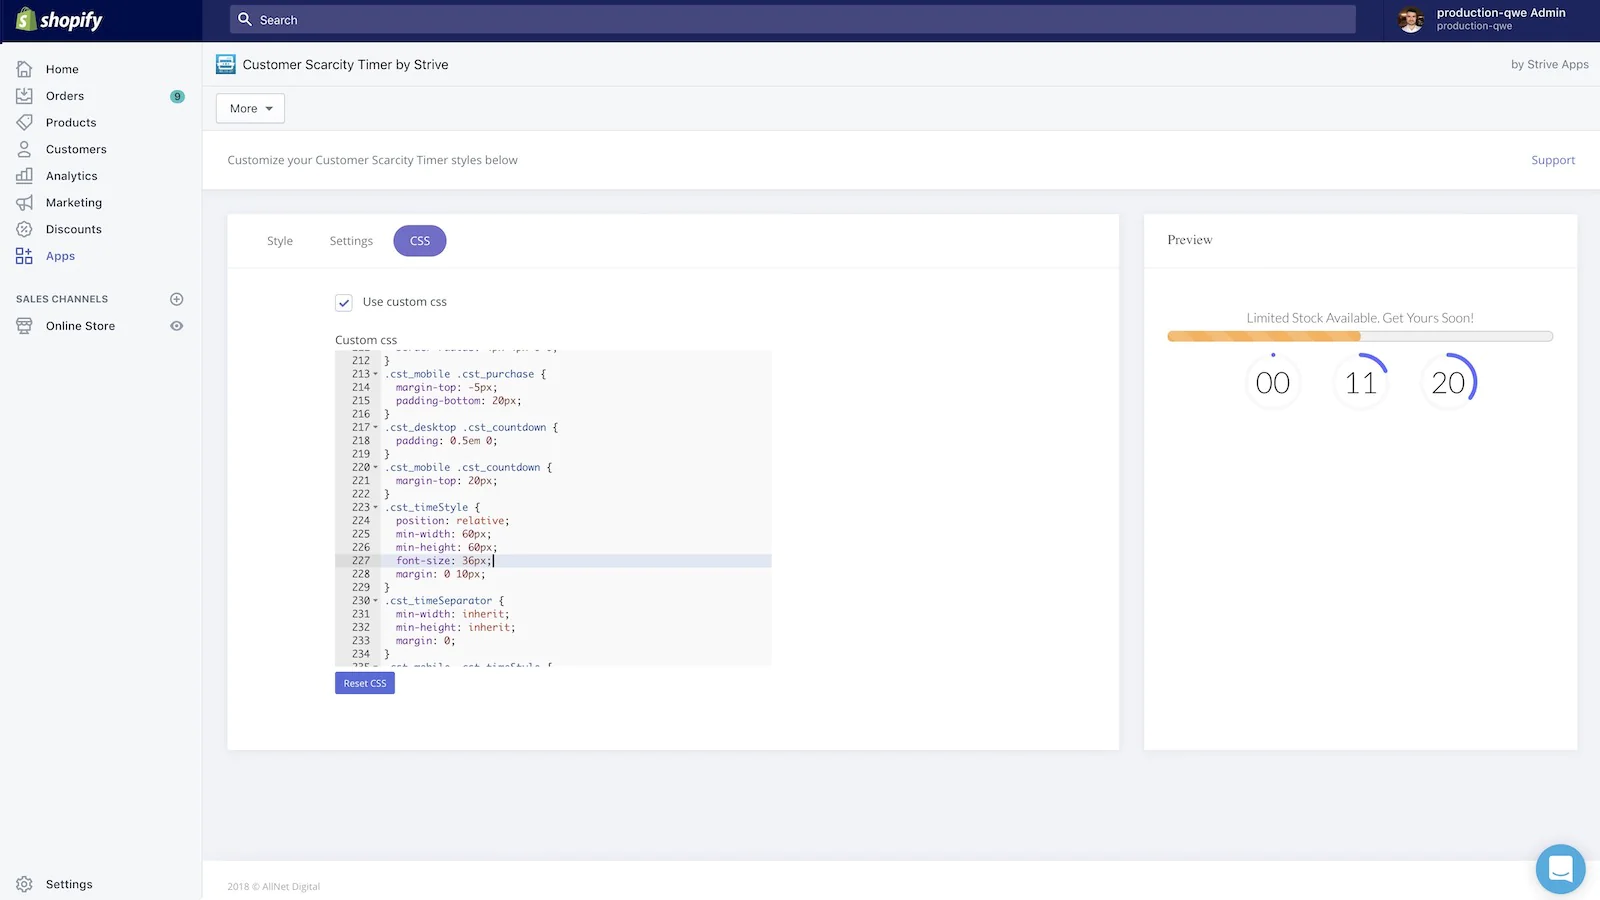Click the Customer Scarcity Timer app icon

226,64
